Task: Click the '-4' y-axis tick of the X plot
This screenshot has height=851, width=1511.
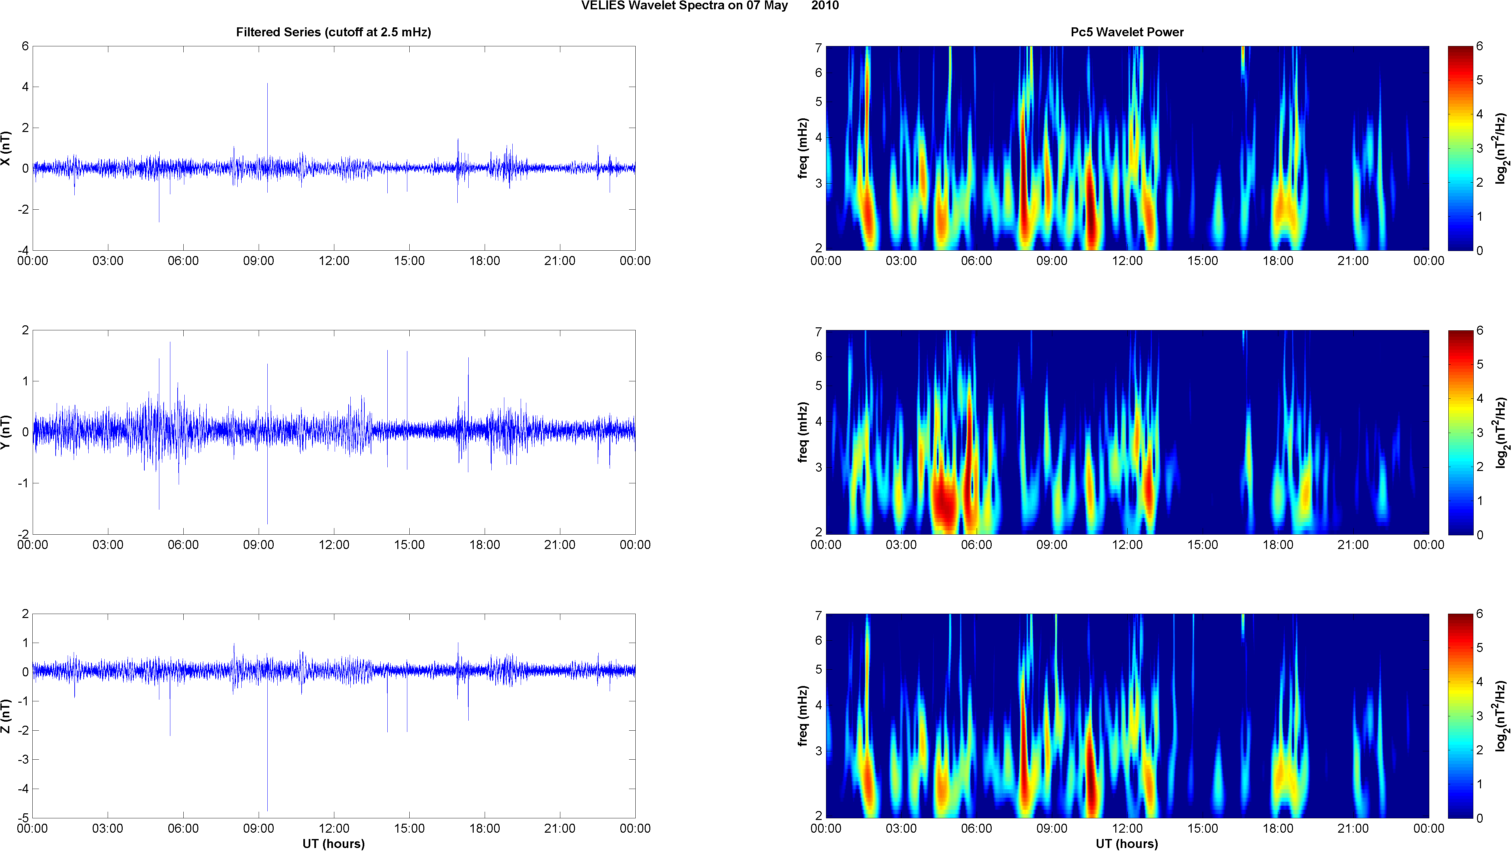Action: 23,250
